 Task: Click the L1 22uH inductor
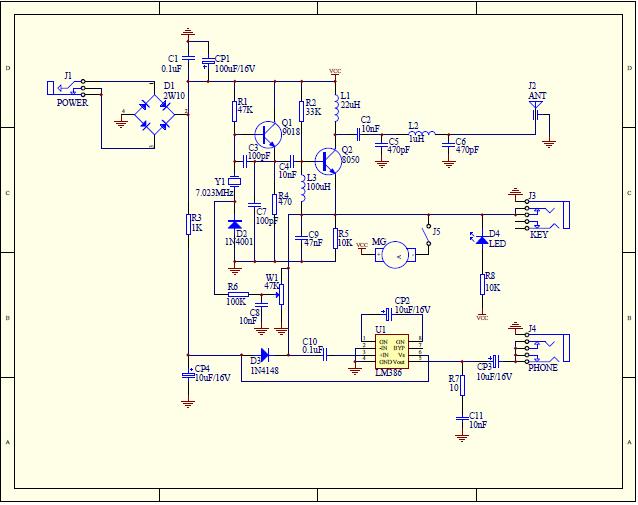click(x=336, y=108)
